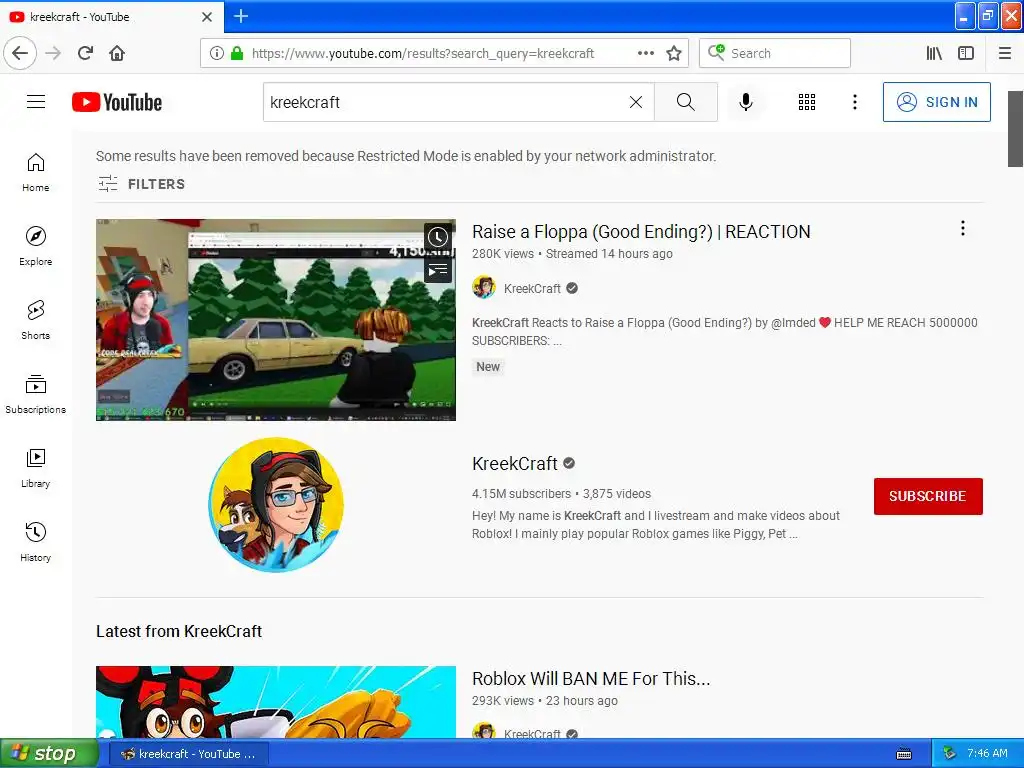Open Shorts in the left sidebar
Viewport: 1024px width, 768px height.
pos(36,320)
